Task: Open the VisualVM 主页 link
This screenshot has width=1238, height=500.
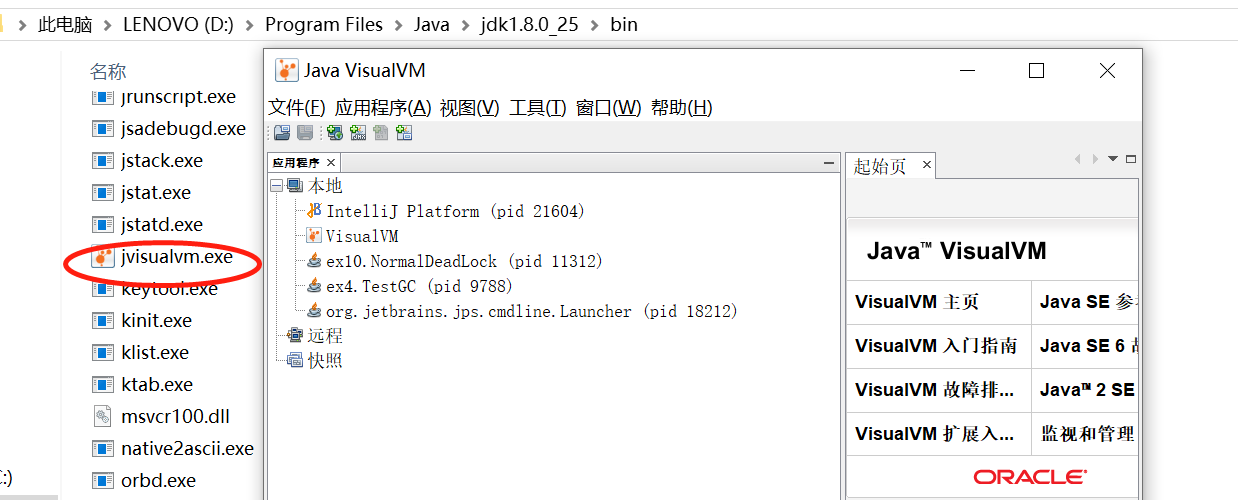Action: pos(917,302)
